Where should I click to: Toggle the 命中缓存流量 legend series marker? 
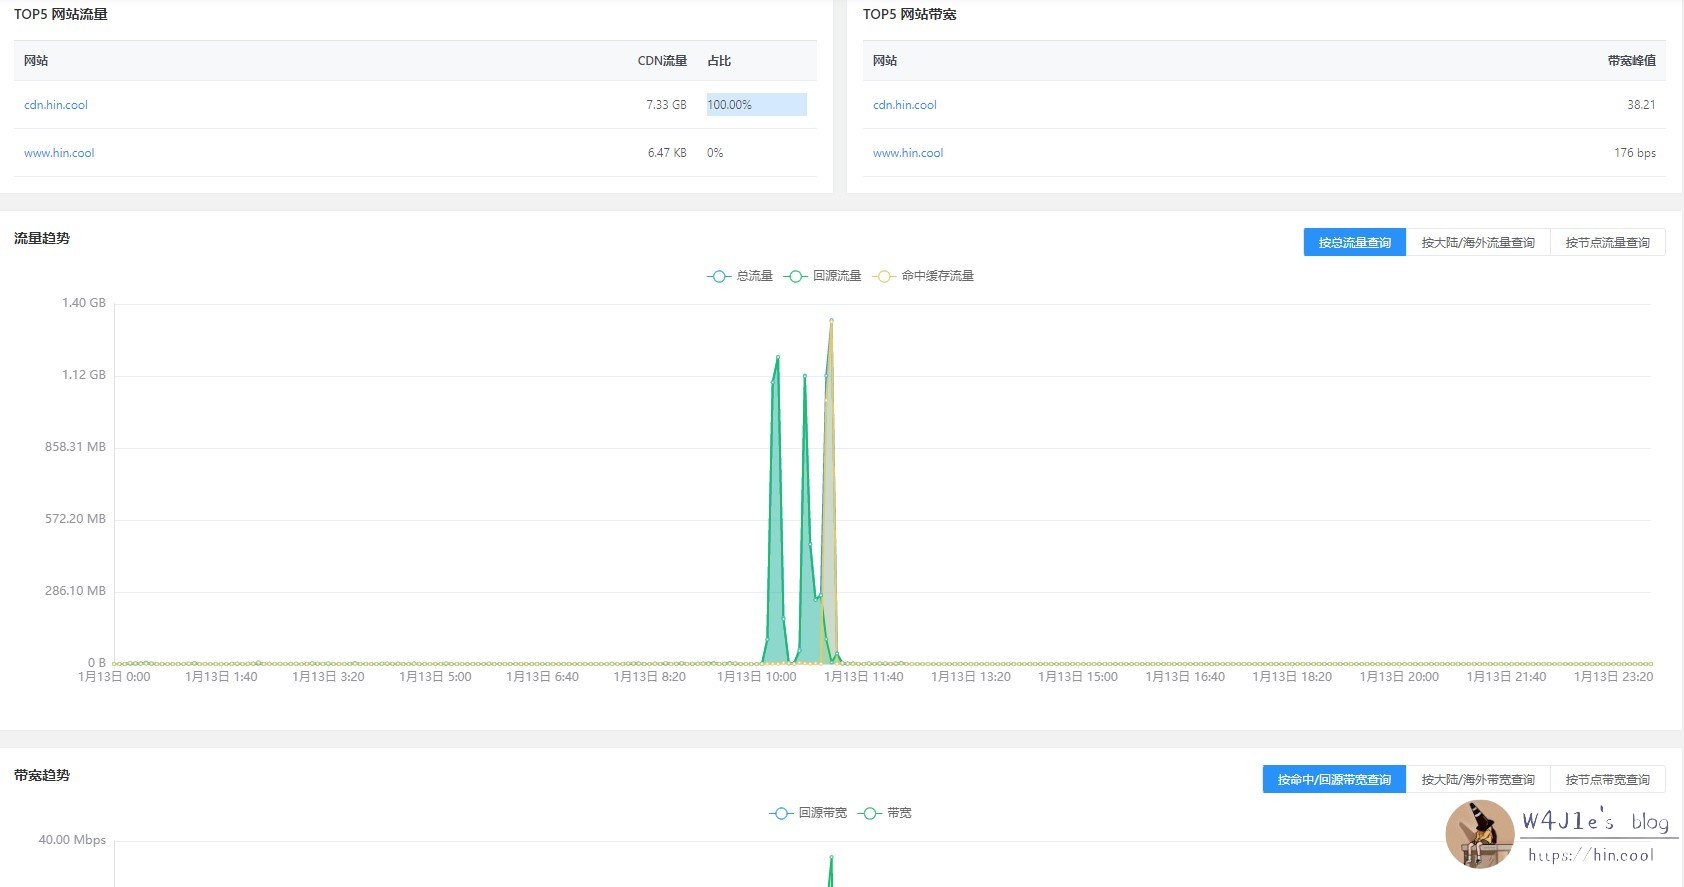883,276
